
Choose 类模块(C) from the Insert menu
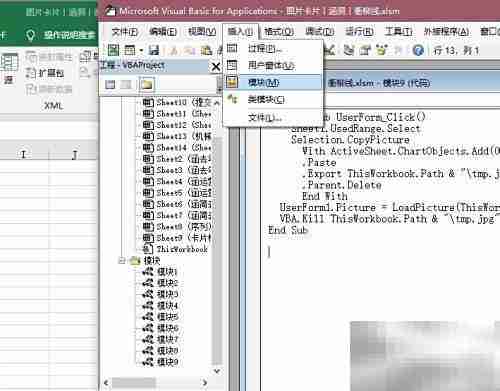273,99
